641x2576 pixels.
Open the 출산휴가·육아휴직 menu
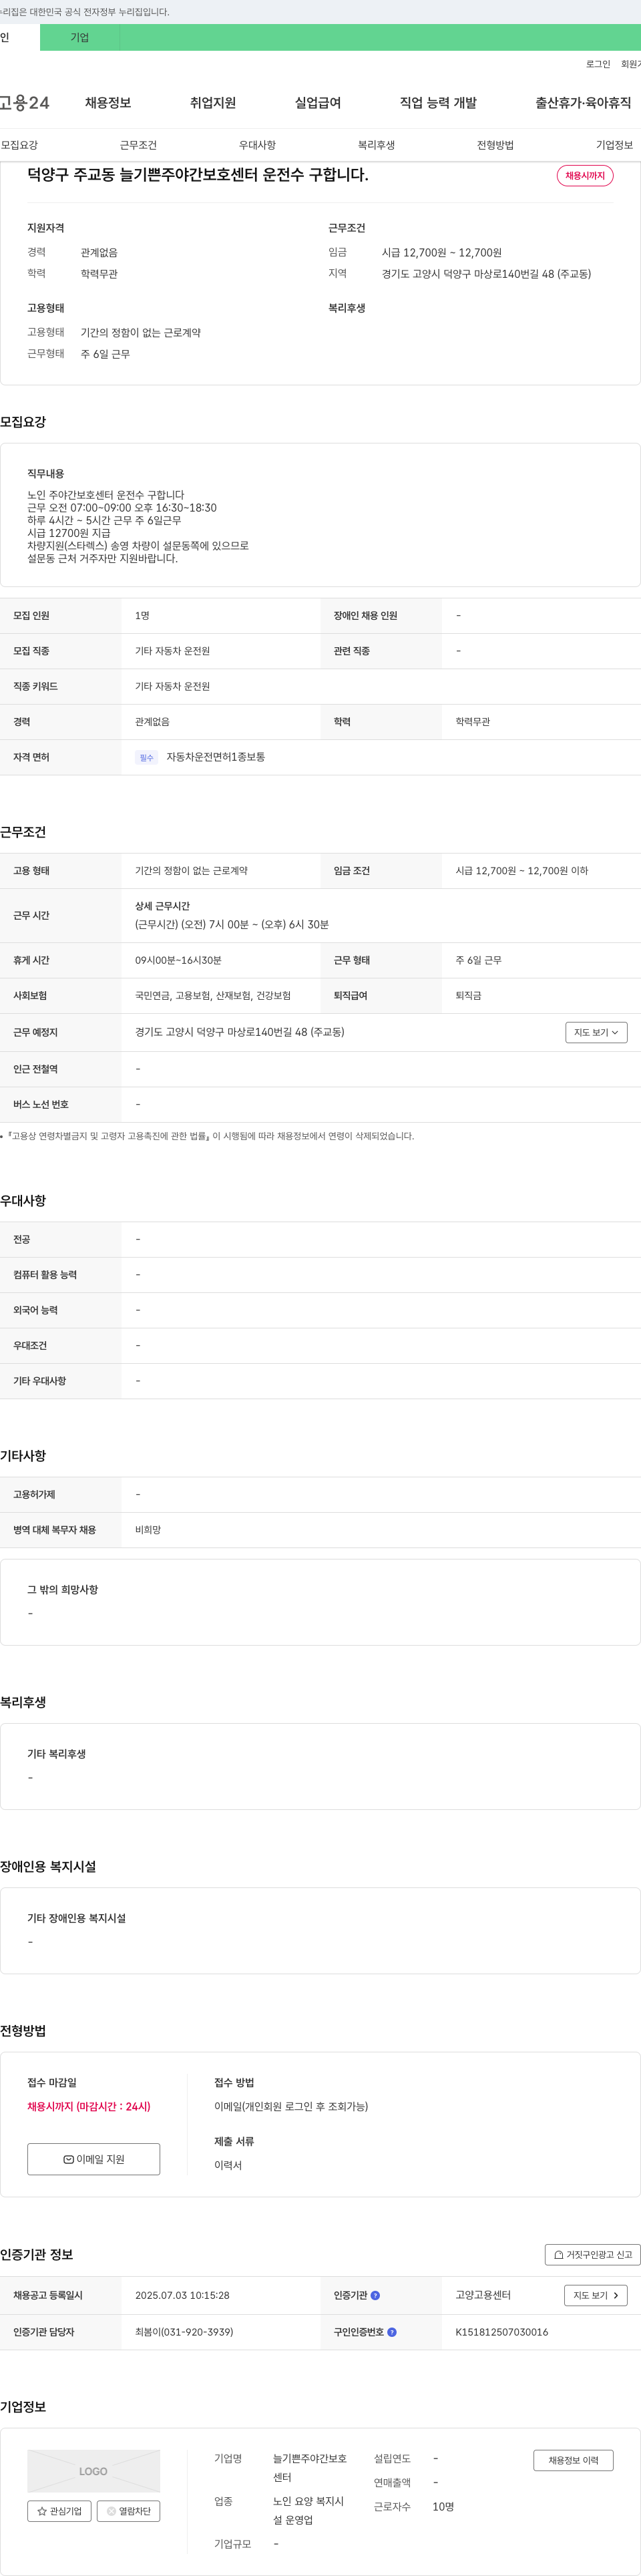583,103
